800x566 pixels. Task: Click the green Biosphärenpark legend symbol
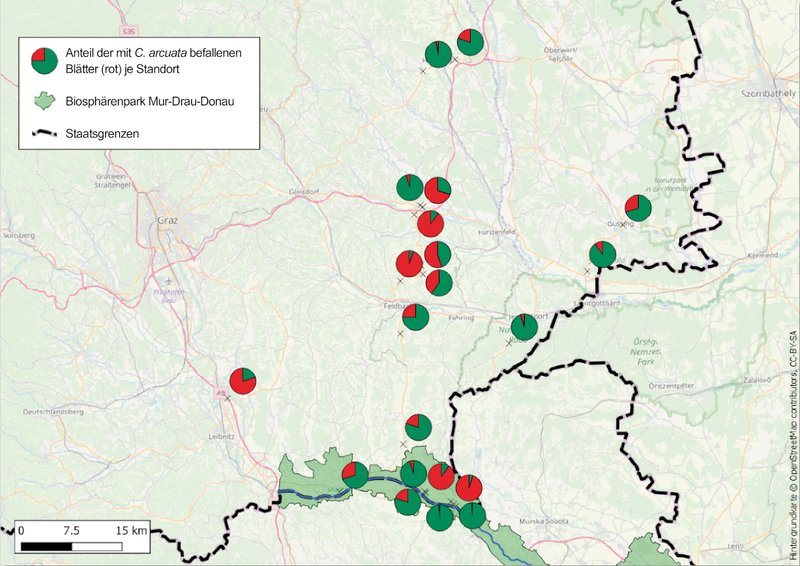tap(44, 101)
